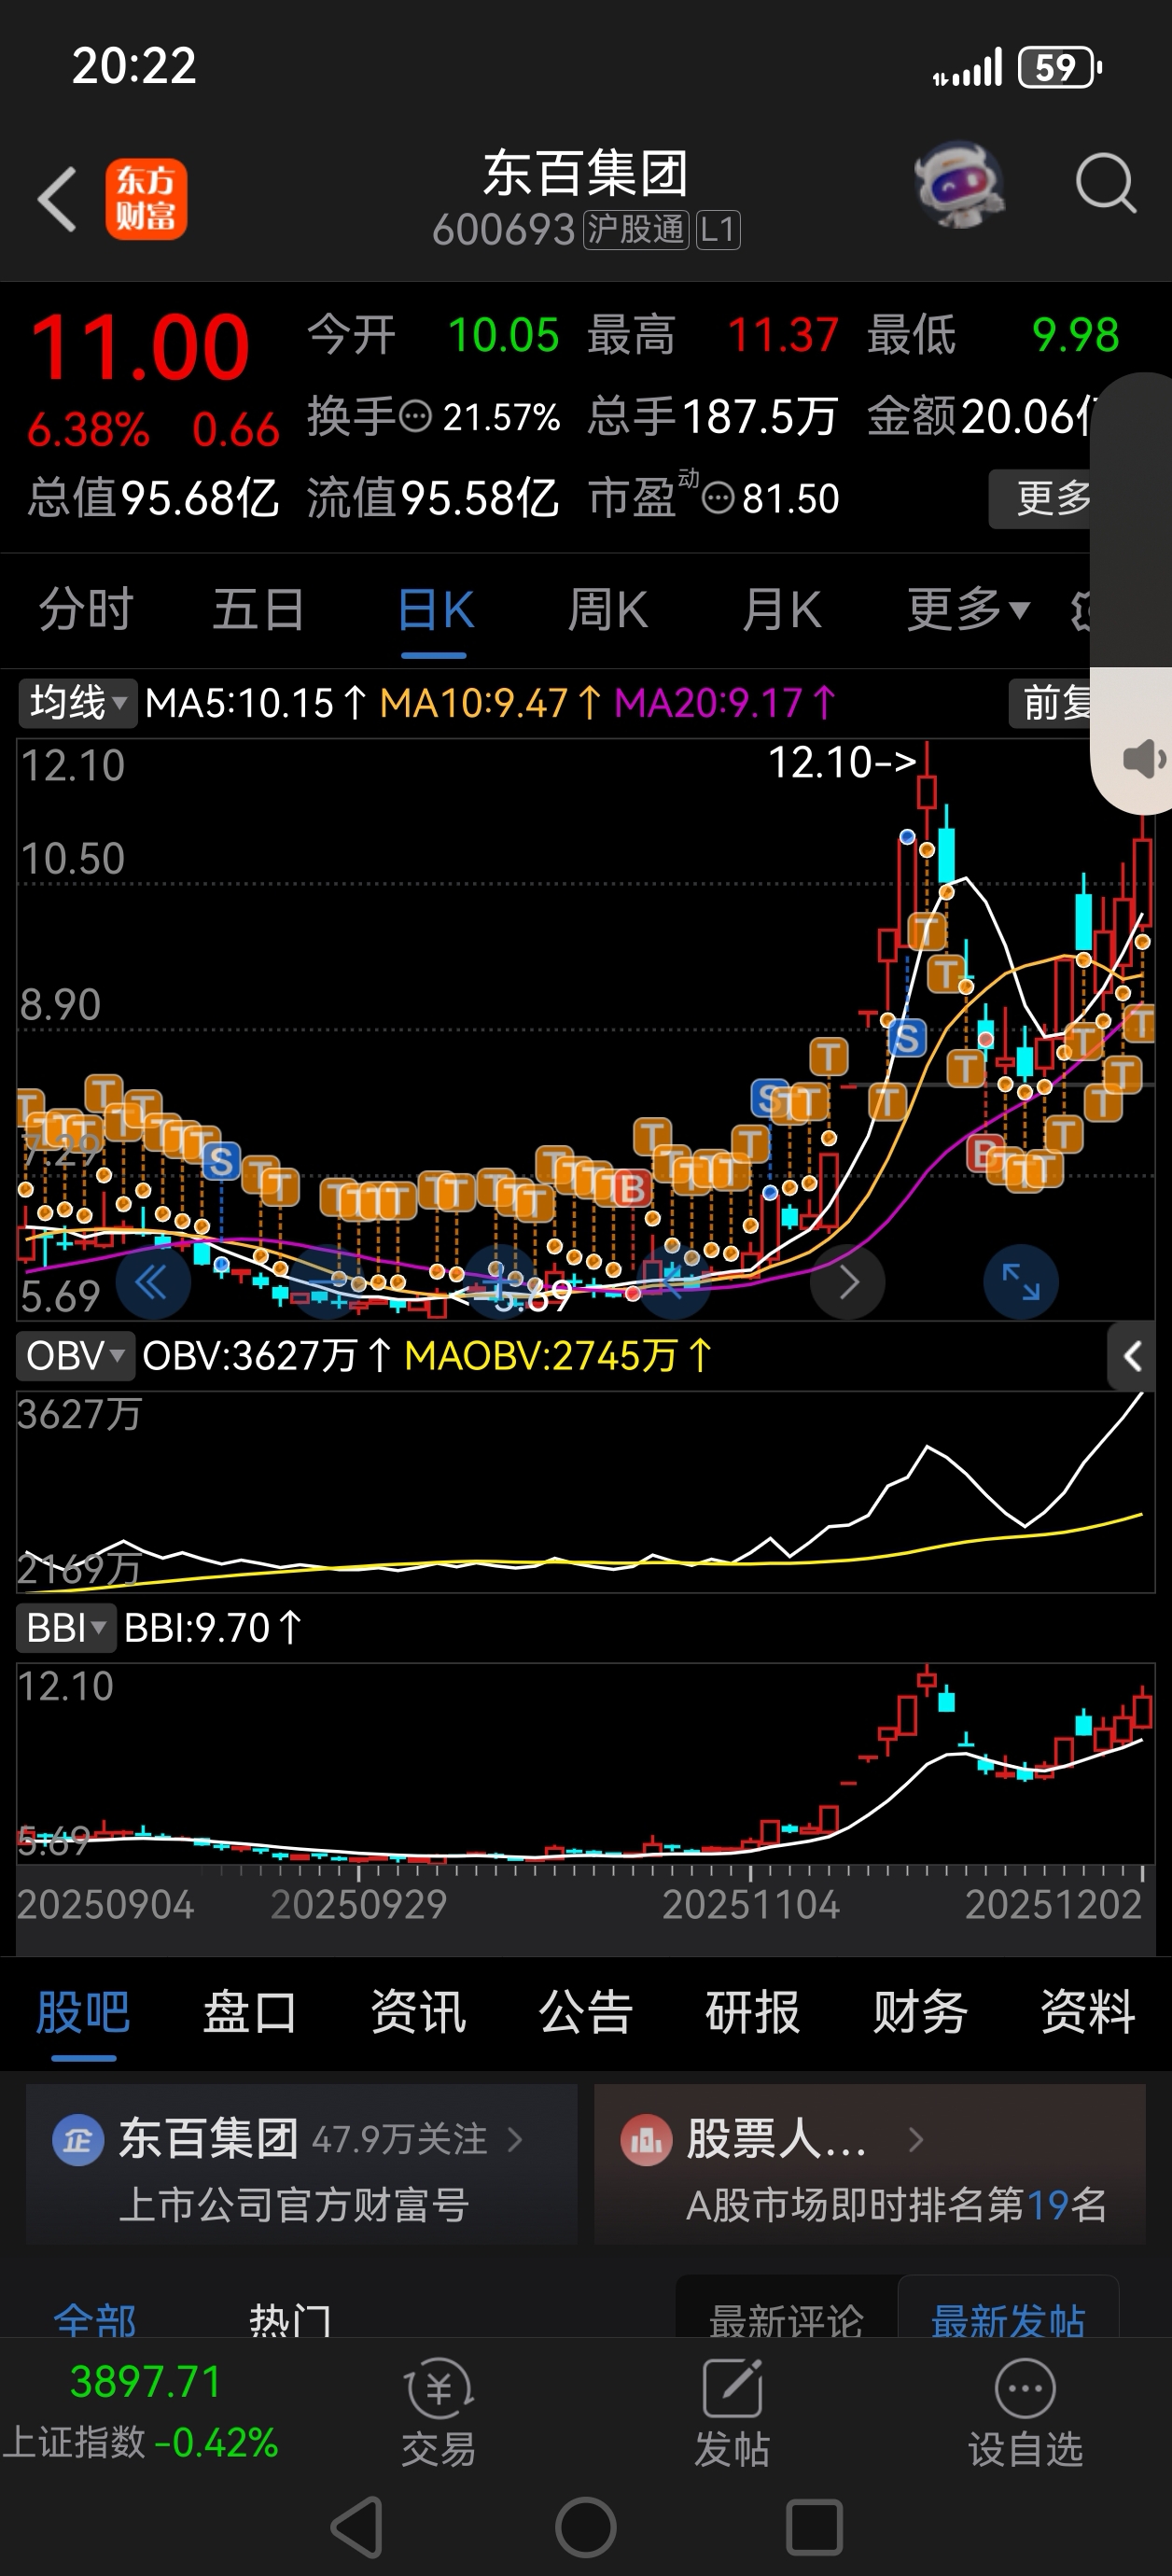Tap chart next right-arrow button
The image size is (1172, 2576).
[848, 1282]
